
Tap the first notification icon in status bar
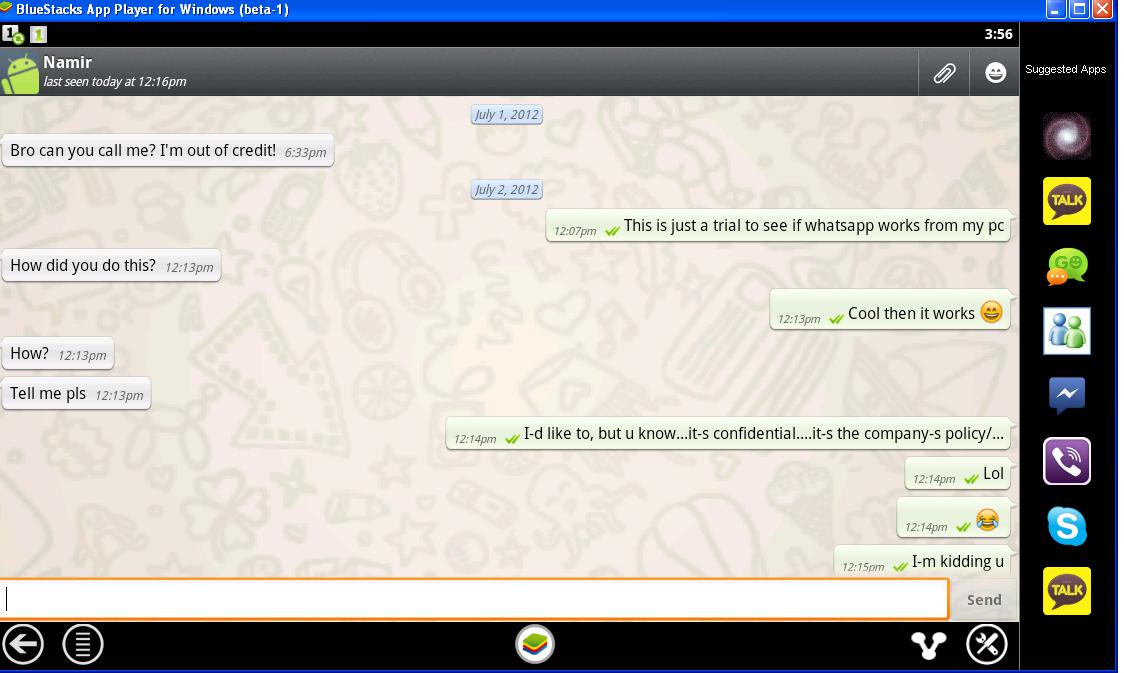click(x=12, y=34)
